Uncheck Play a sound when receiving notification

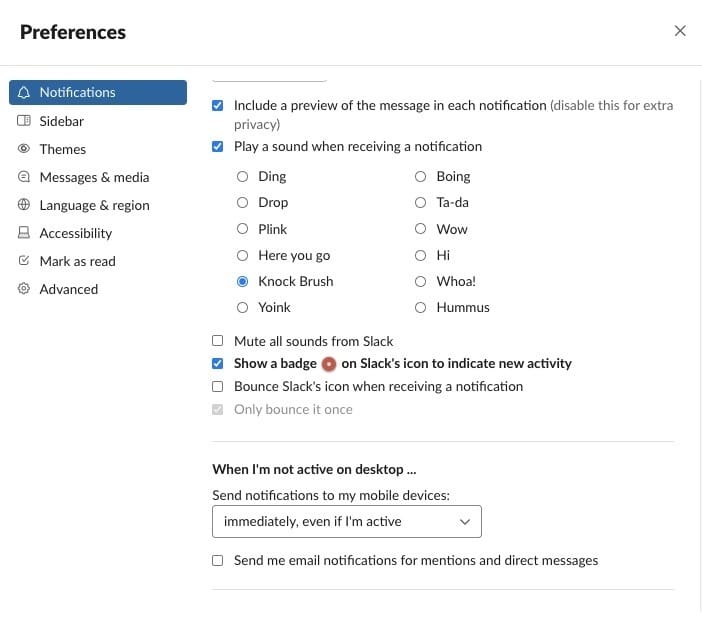click(x=218, y=146)
